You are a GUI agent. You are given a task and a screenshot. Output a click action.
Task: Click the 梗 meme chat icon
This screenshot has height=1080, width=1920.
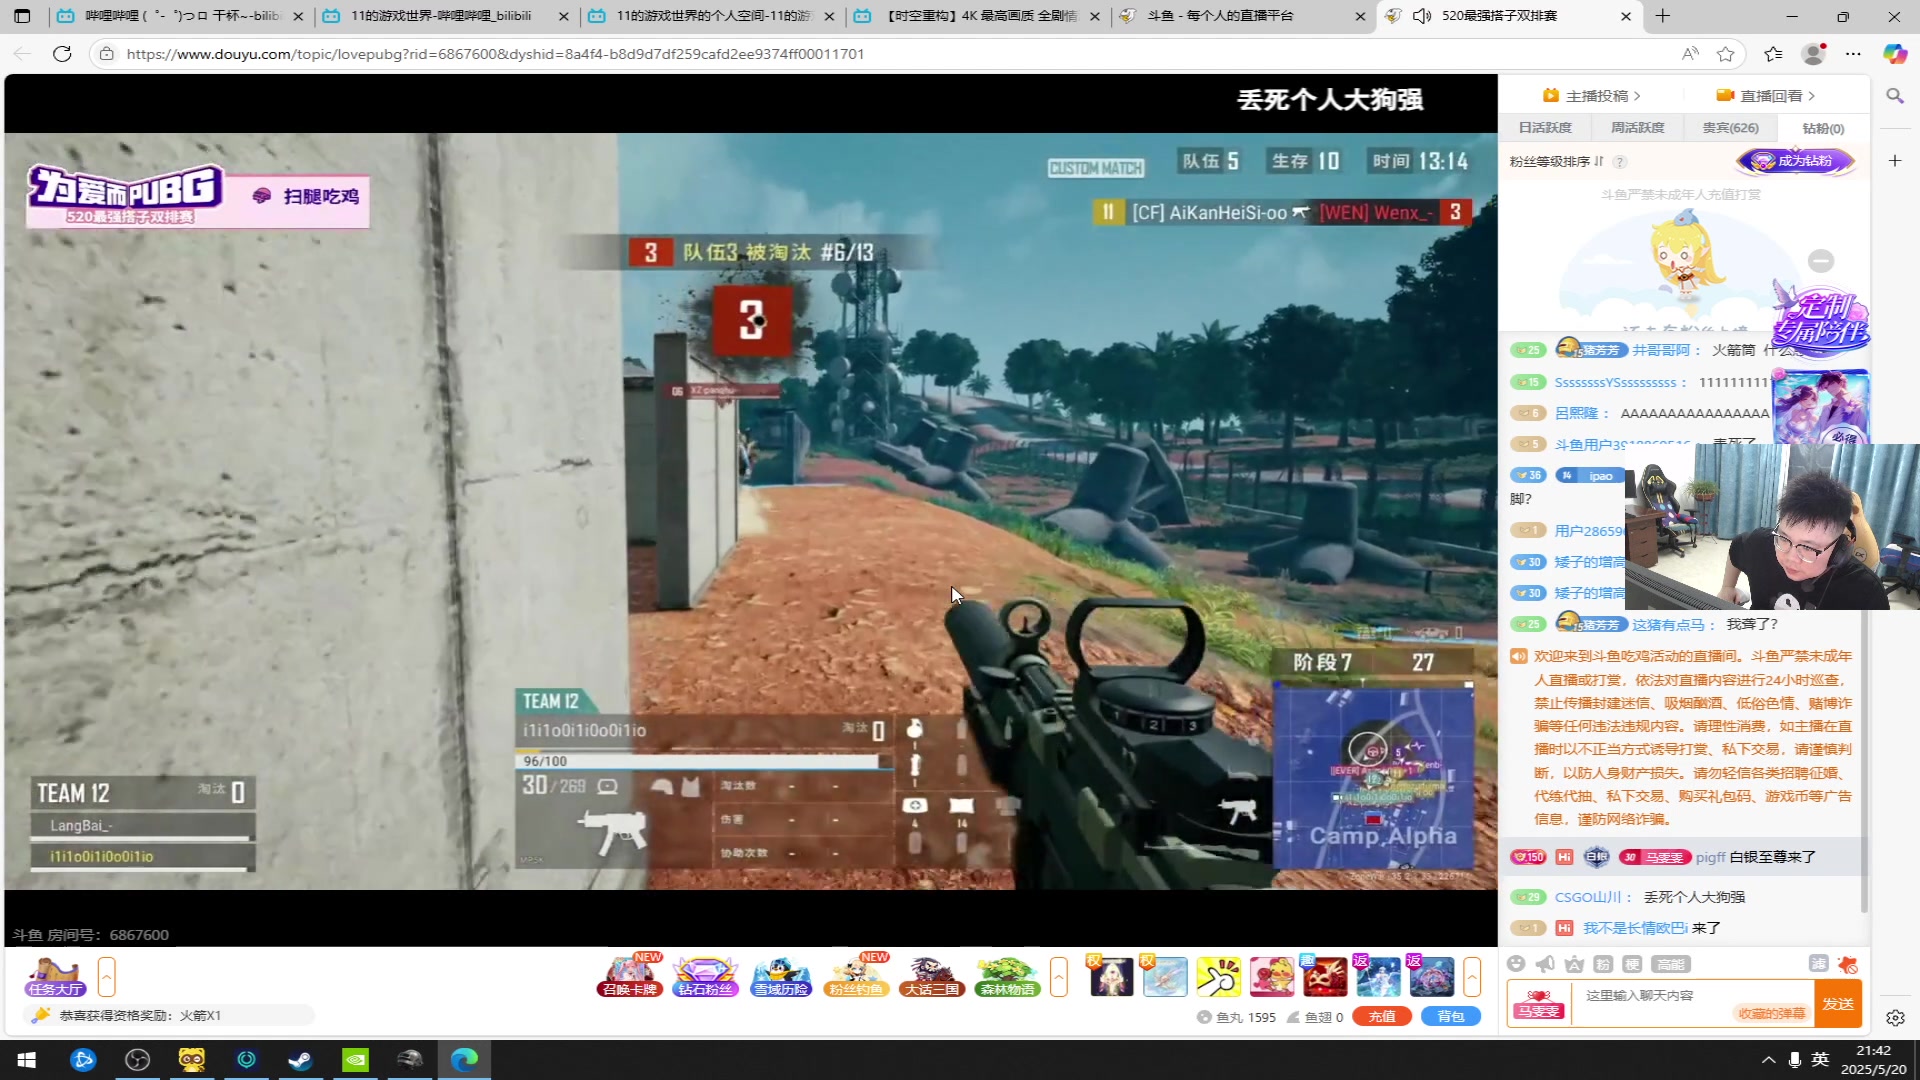[x=1632, y=964]
